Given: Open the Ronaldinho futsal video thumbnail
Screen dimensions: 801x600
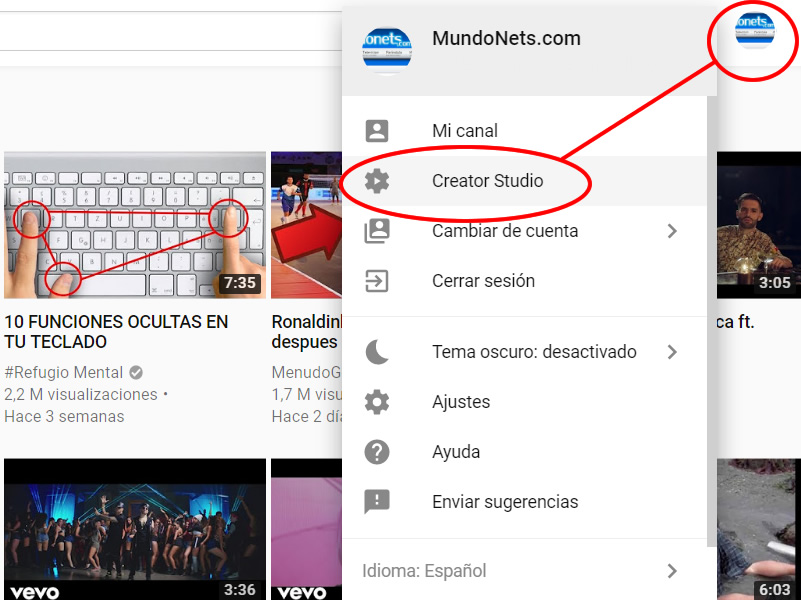Looking at the screenshot, I should [x=307, y=225].
